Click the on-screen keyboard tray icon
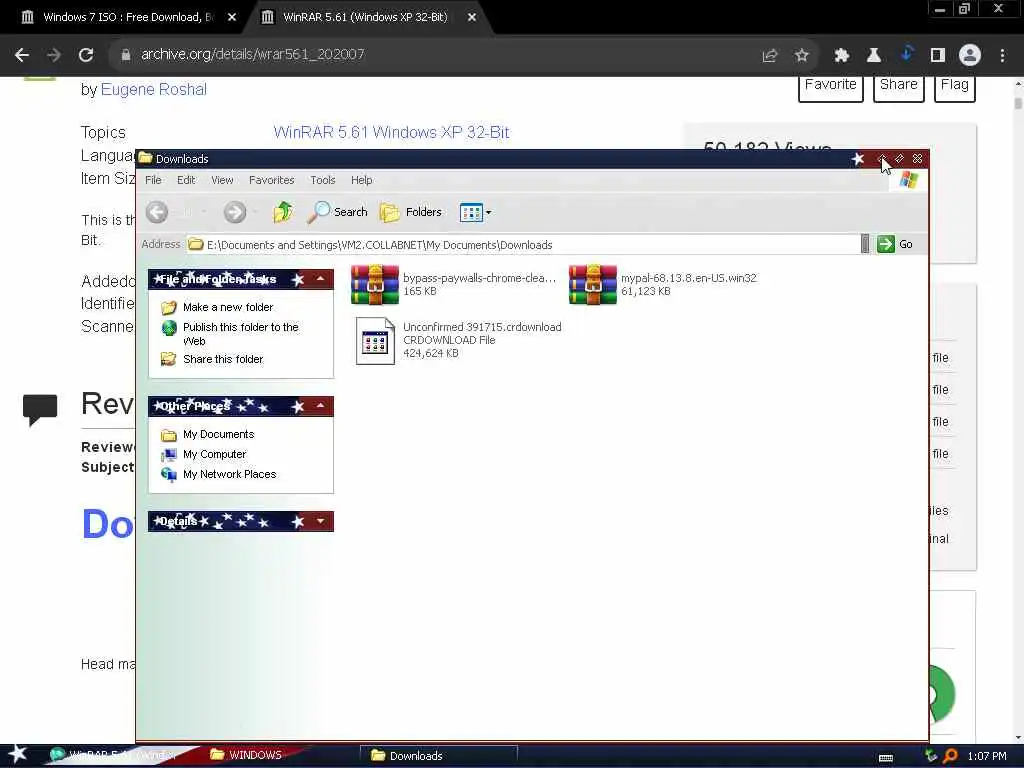The image size is (1024, 768). click(x=886, y=758)
